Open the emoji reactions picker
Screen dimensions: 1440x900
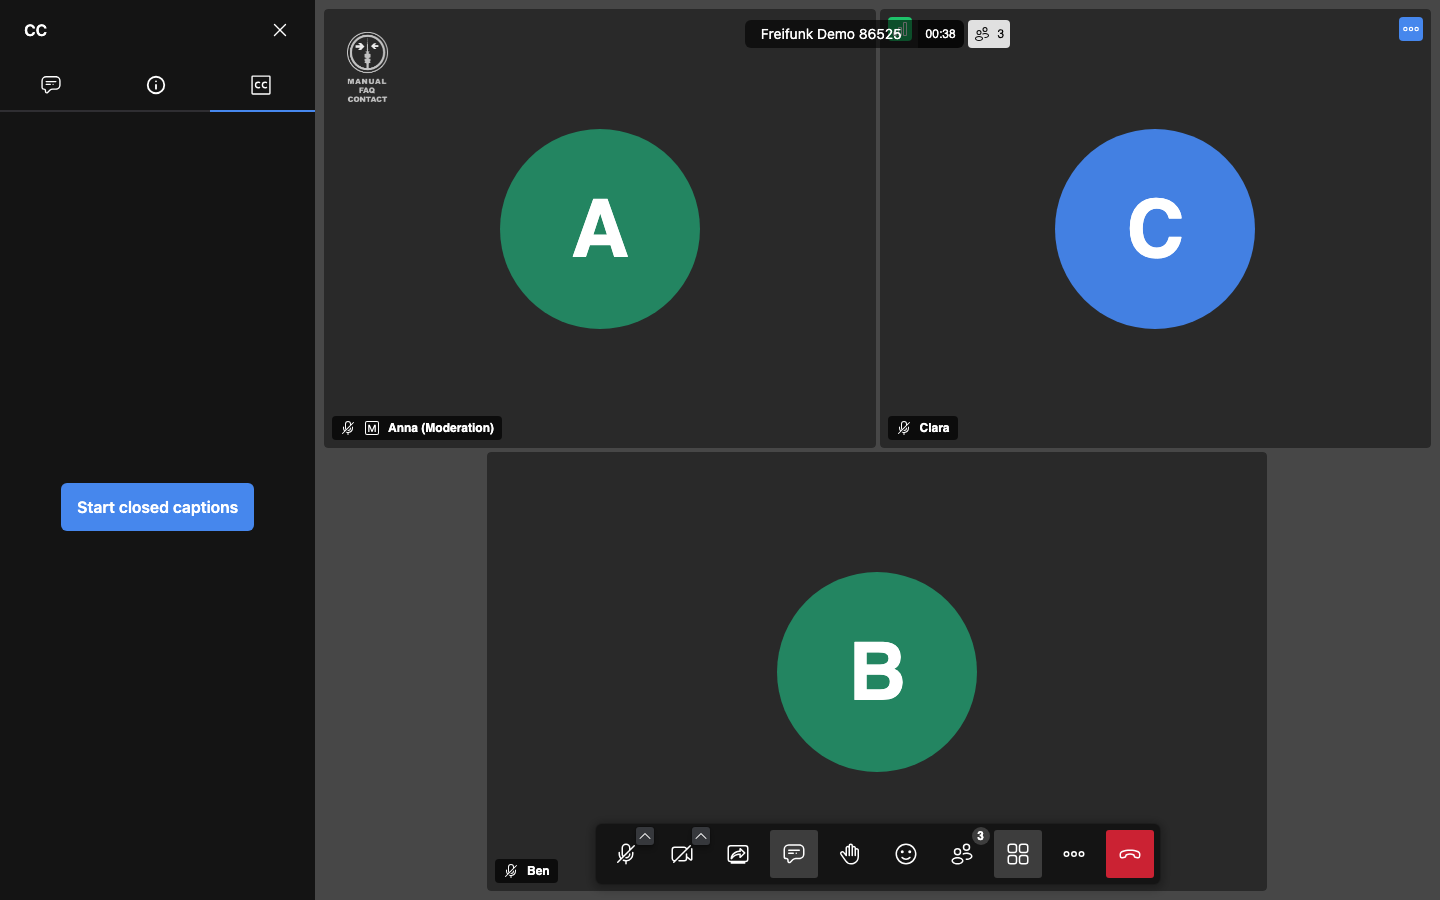click(x=906, y=854)
